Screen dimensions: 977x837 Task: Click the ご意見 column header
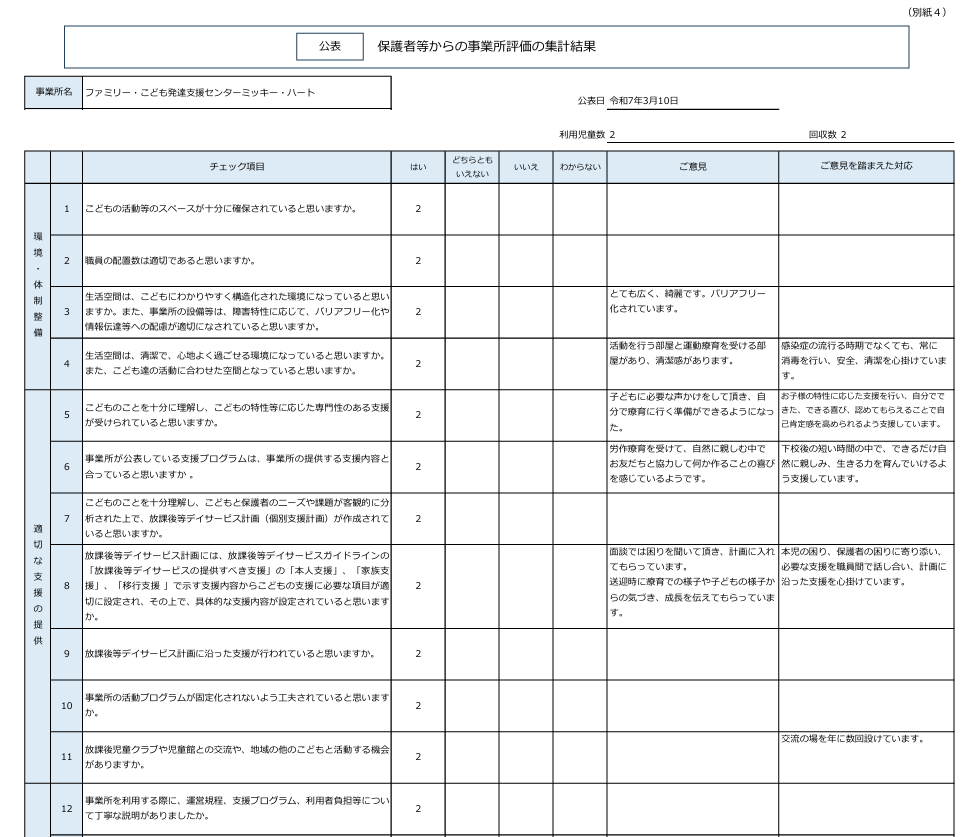pos(692,167)
